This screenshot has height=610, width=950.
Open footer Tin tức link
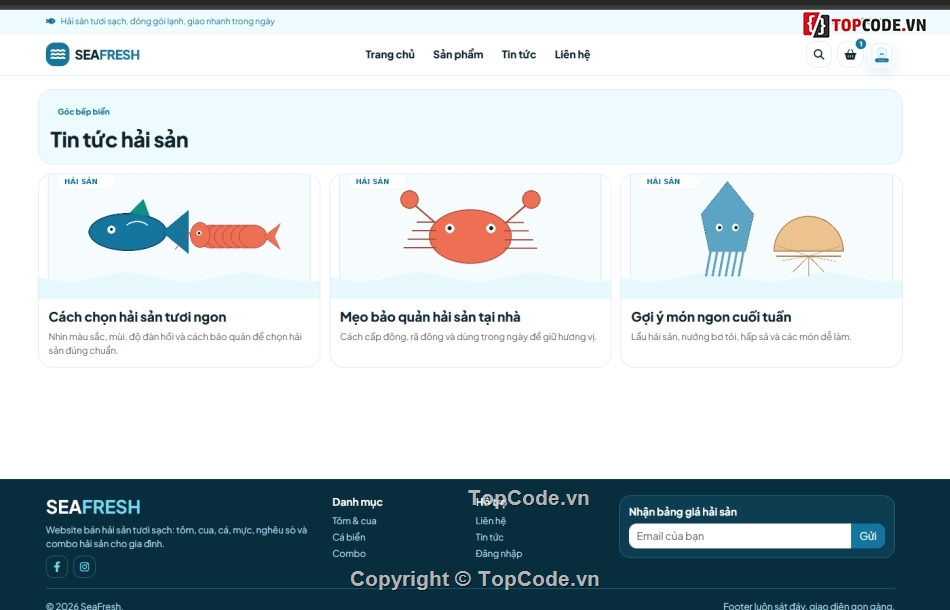point(490,537)
